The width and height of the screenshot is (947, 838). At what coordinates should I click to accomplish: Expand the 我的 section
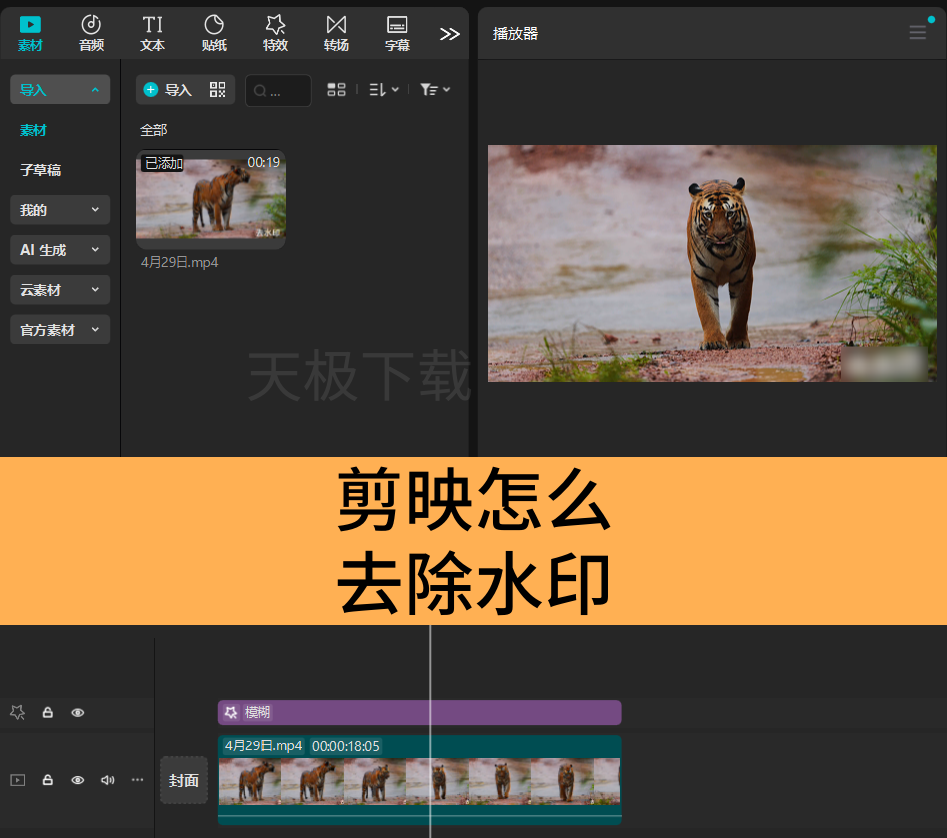tap(60, 210)
